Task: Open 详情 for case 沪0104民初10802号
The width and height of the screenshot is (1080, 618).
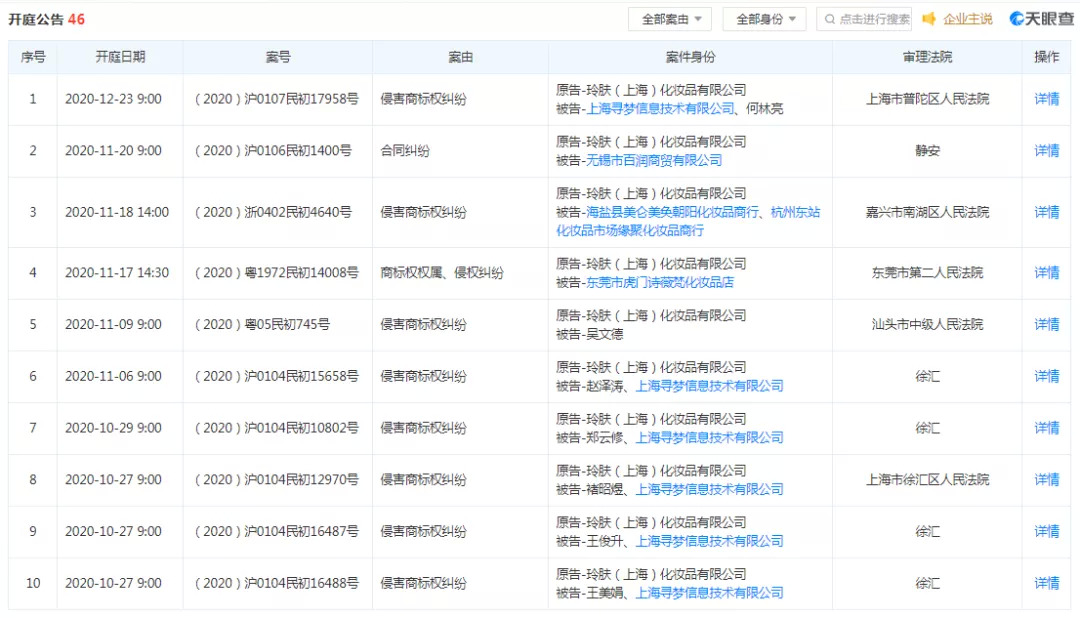Action: click(1046, 428)
